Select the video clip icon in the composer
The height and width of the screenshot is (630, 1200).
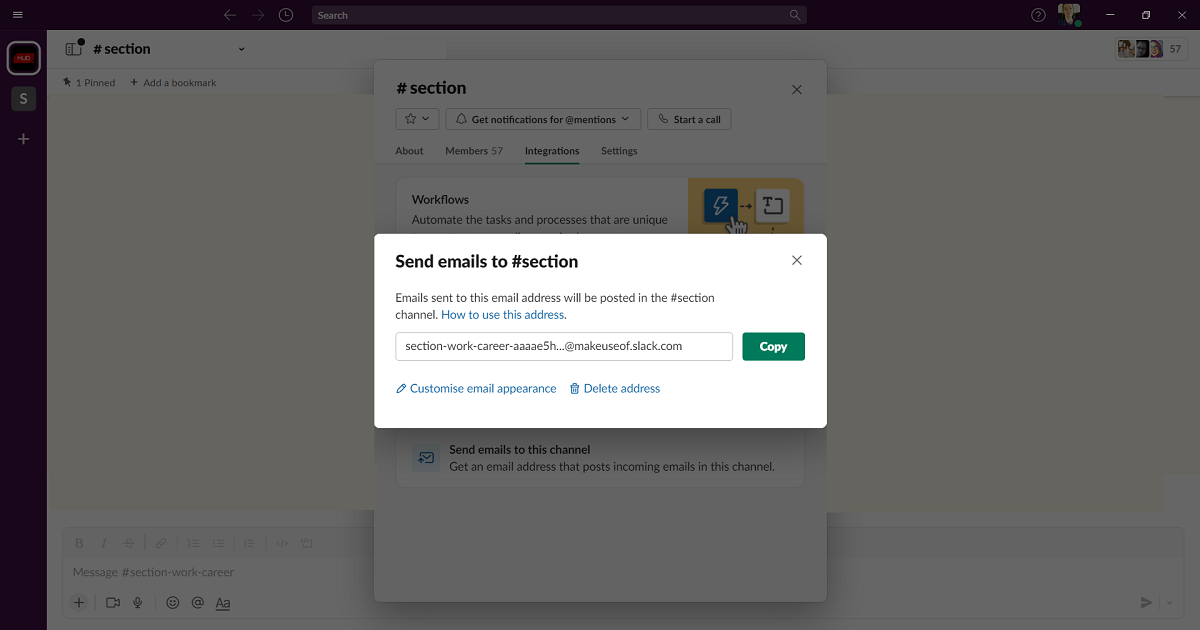pos(110,602)
